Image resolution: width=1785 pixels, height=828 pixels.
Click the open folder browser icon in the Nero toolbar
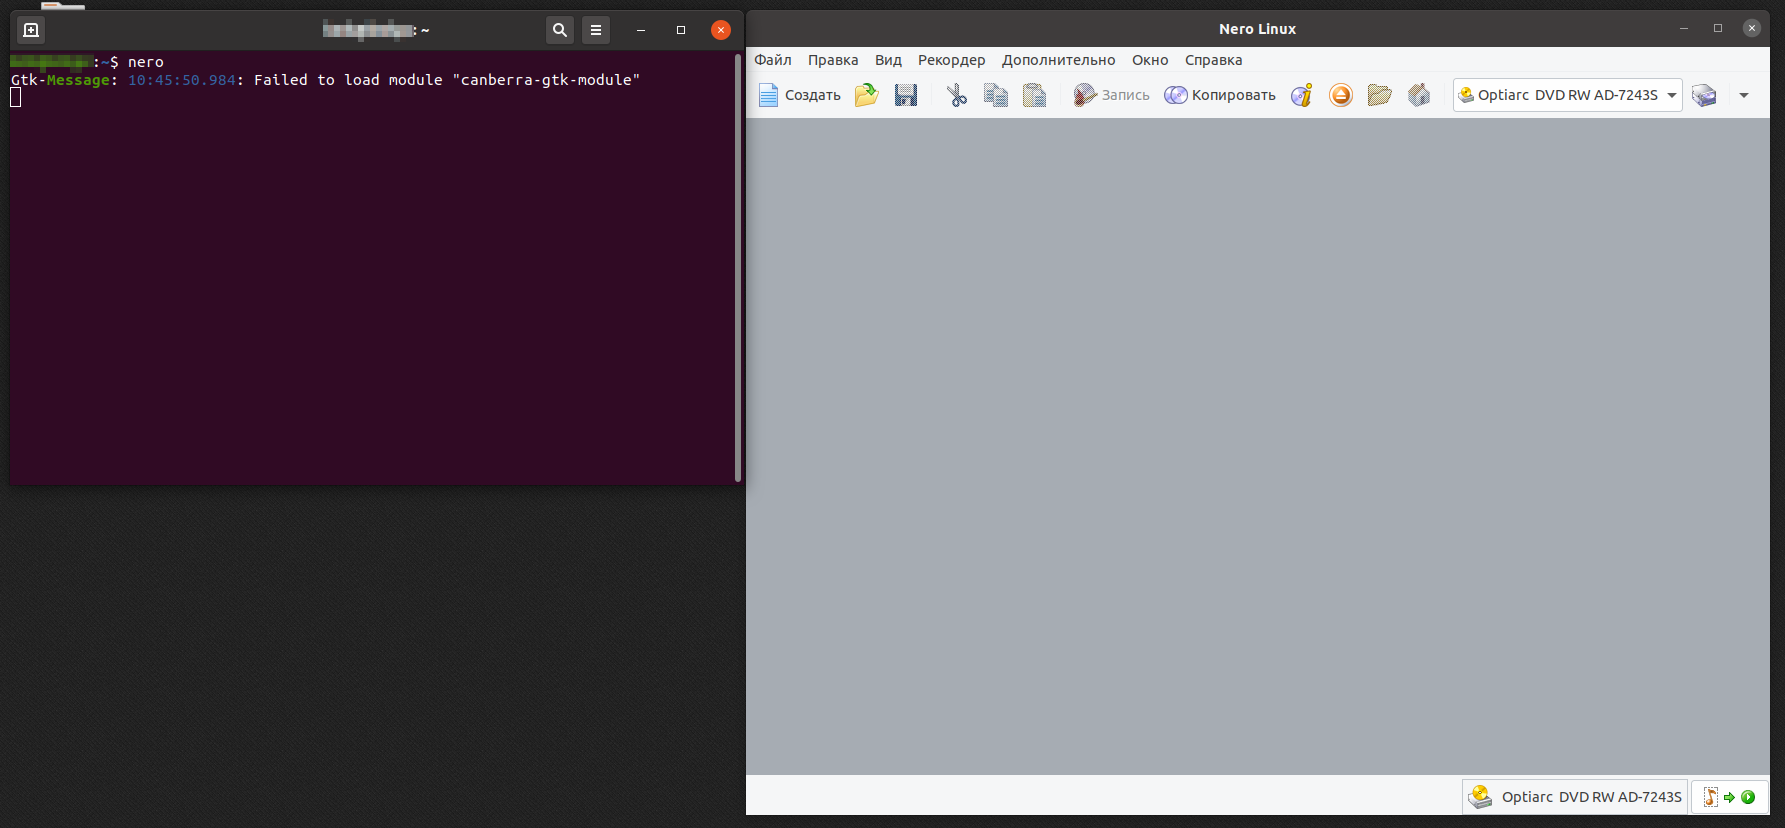[x=1380, y=95]
